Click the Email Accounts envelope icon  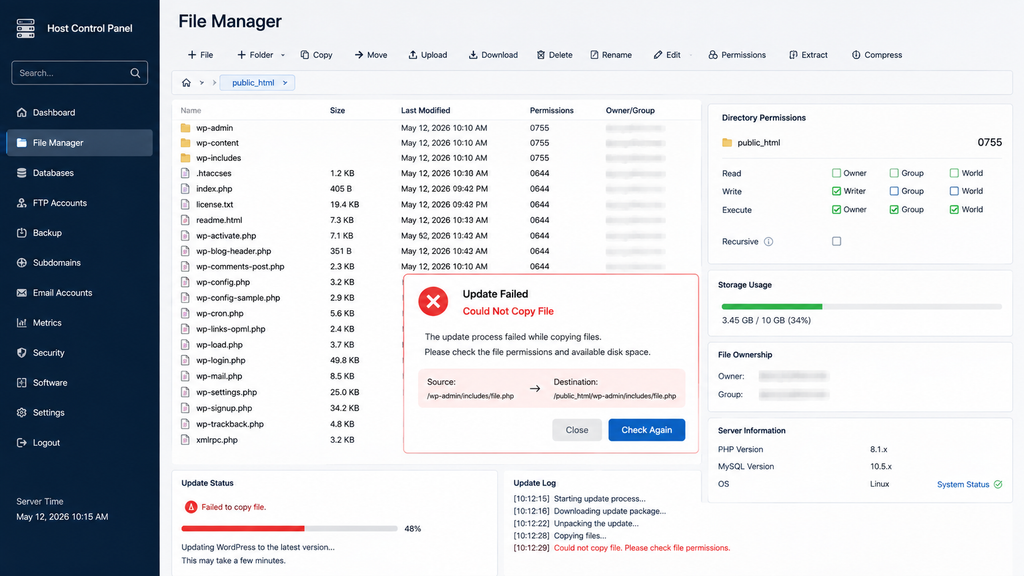pyautogui.click(x=22, y=293)
